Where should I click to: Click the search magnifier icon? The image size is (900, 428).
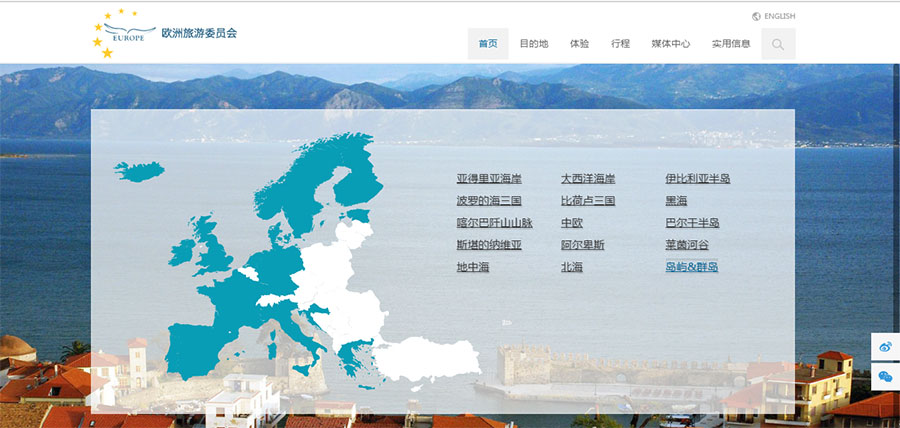(778, 44)
